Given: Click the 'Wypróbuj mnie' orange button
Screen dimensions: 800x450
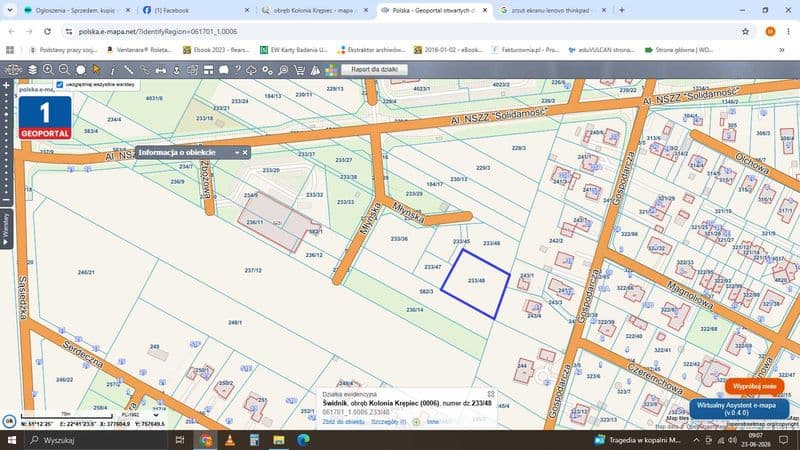Looking at the screenshot, I should [x=755, y=386].
